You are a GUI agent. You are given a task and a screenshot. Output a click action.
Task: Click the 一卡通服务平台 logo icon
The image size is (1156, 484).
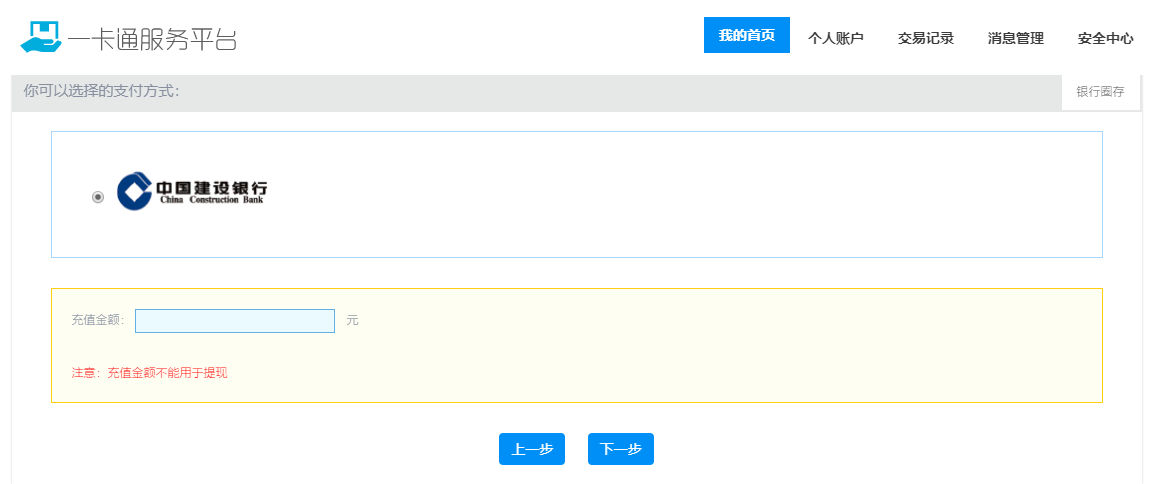click(x=40, y=37)
